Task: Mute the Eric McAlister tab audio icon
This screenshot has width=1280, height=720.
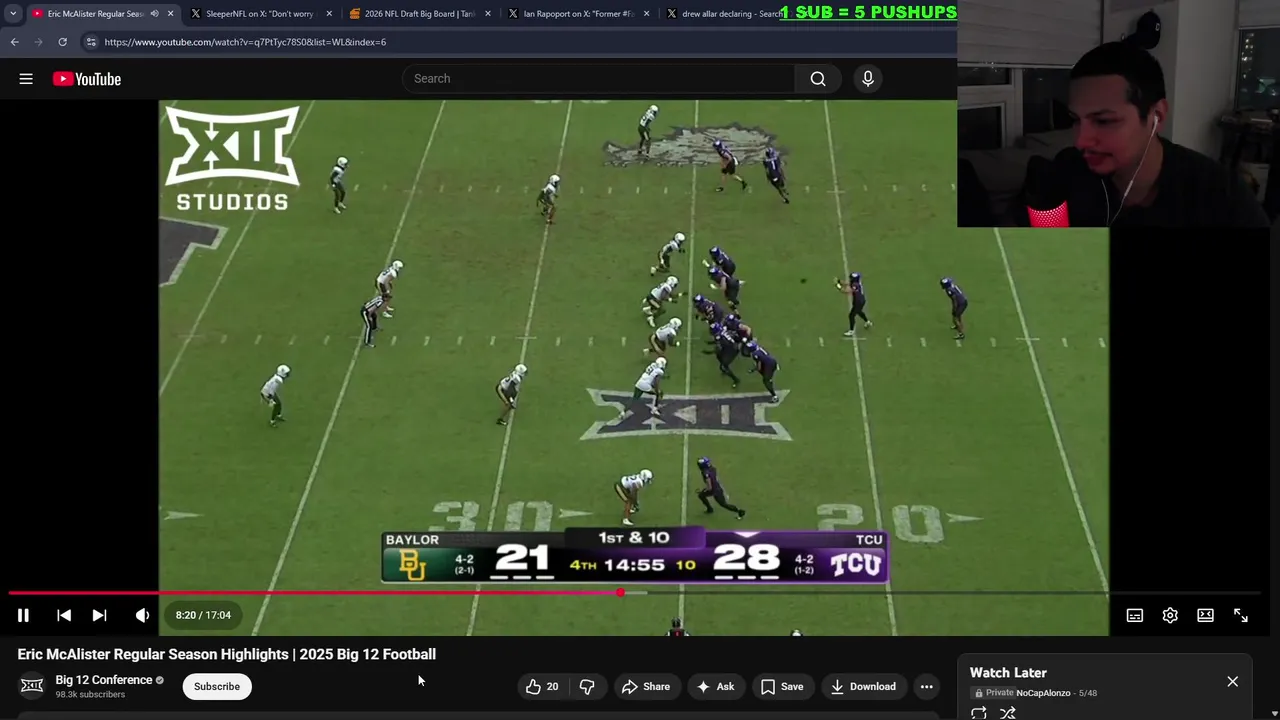Action: click(154, 14)
